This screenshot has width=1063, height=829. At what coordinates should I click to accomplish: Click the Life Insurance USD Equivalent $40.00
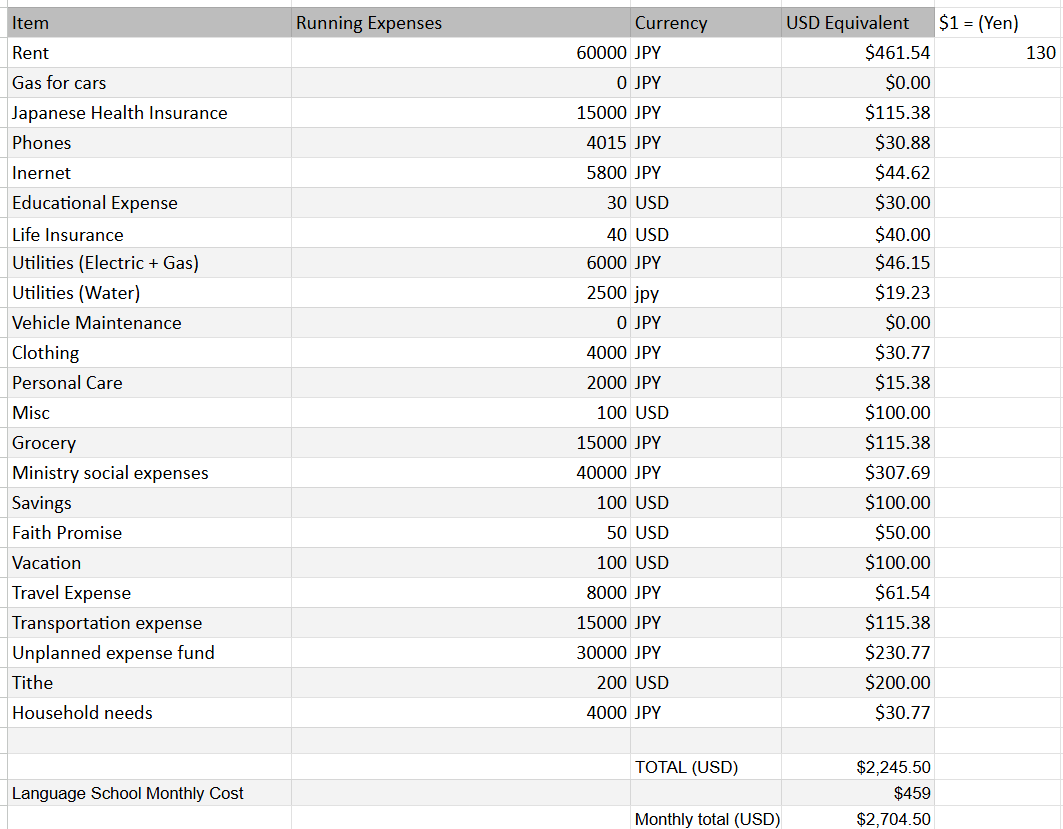point(858,235)
